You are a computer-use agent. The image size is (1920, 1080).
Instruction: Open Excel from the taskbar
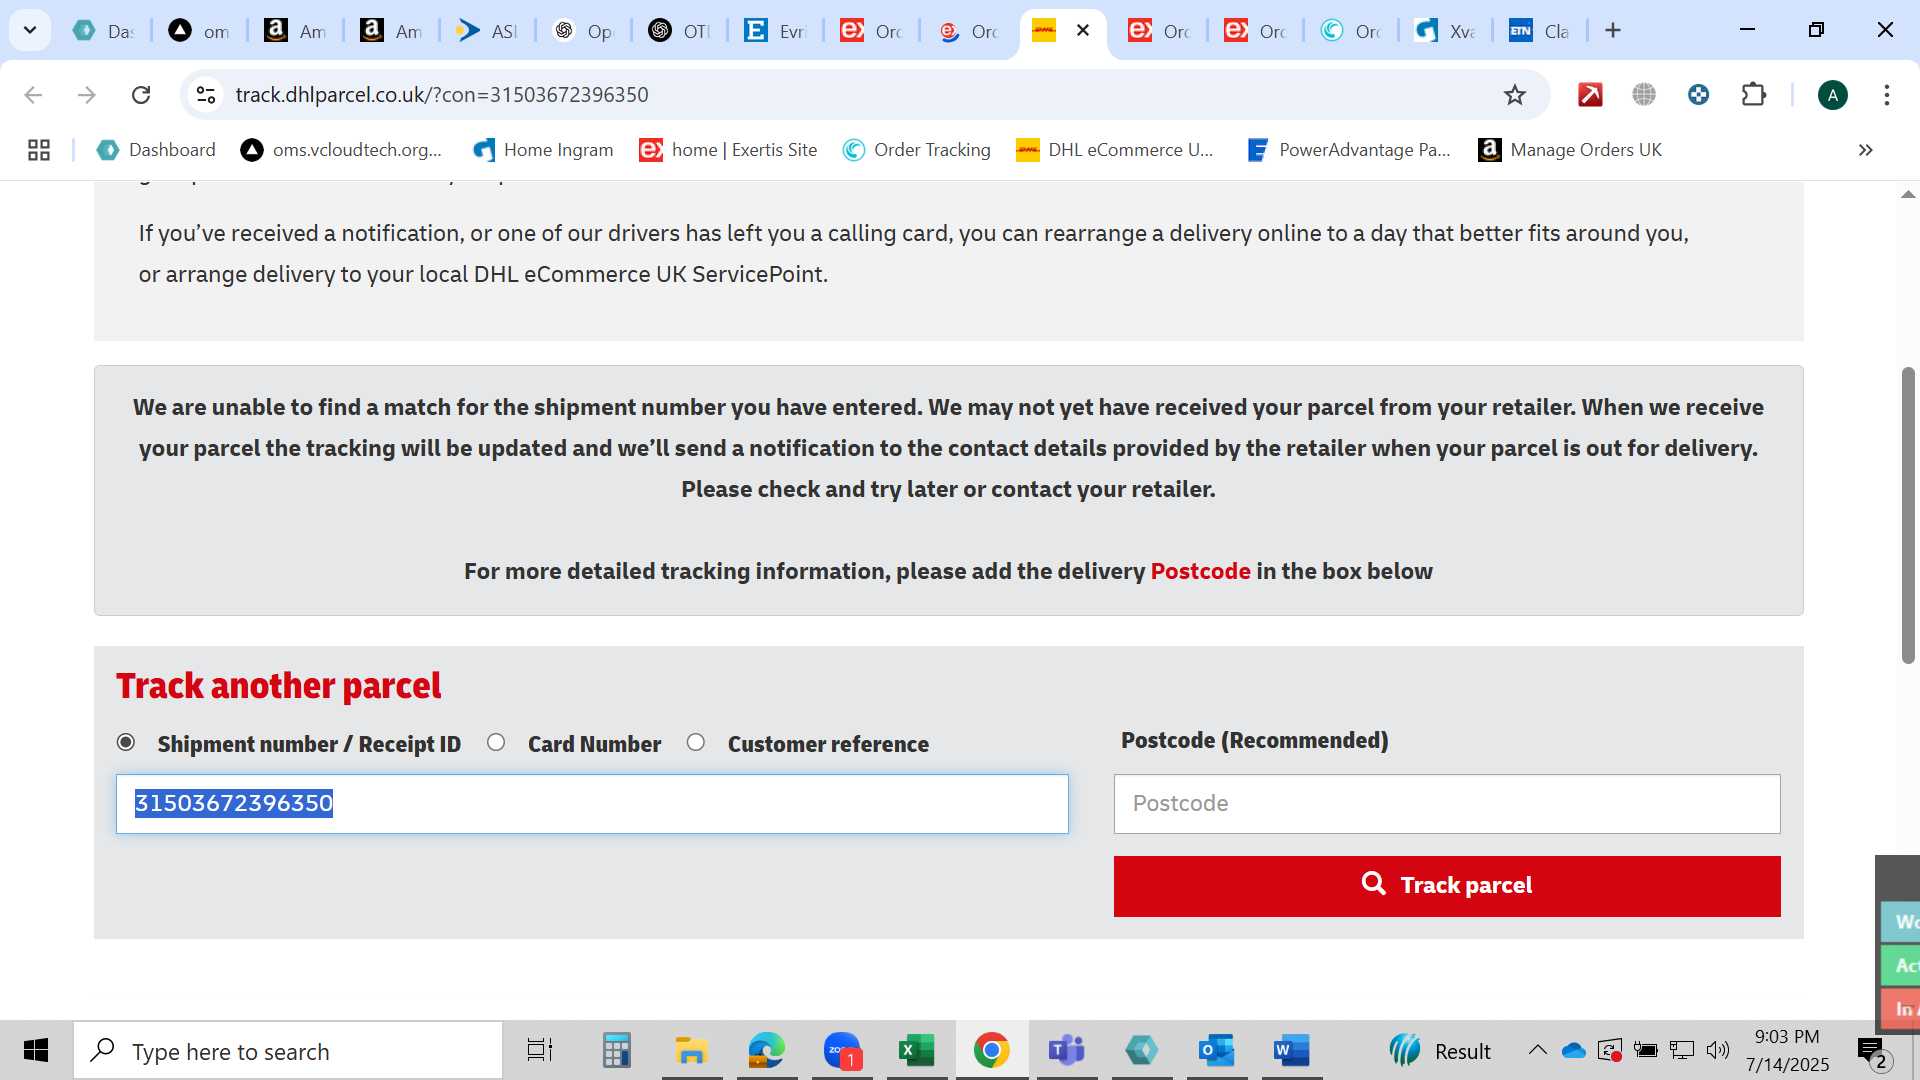[x=917, y=1051]
